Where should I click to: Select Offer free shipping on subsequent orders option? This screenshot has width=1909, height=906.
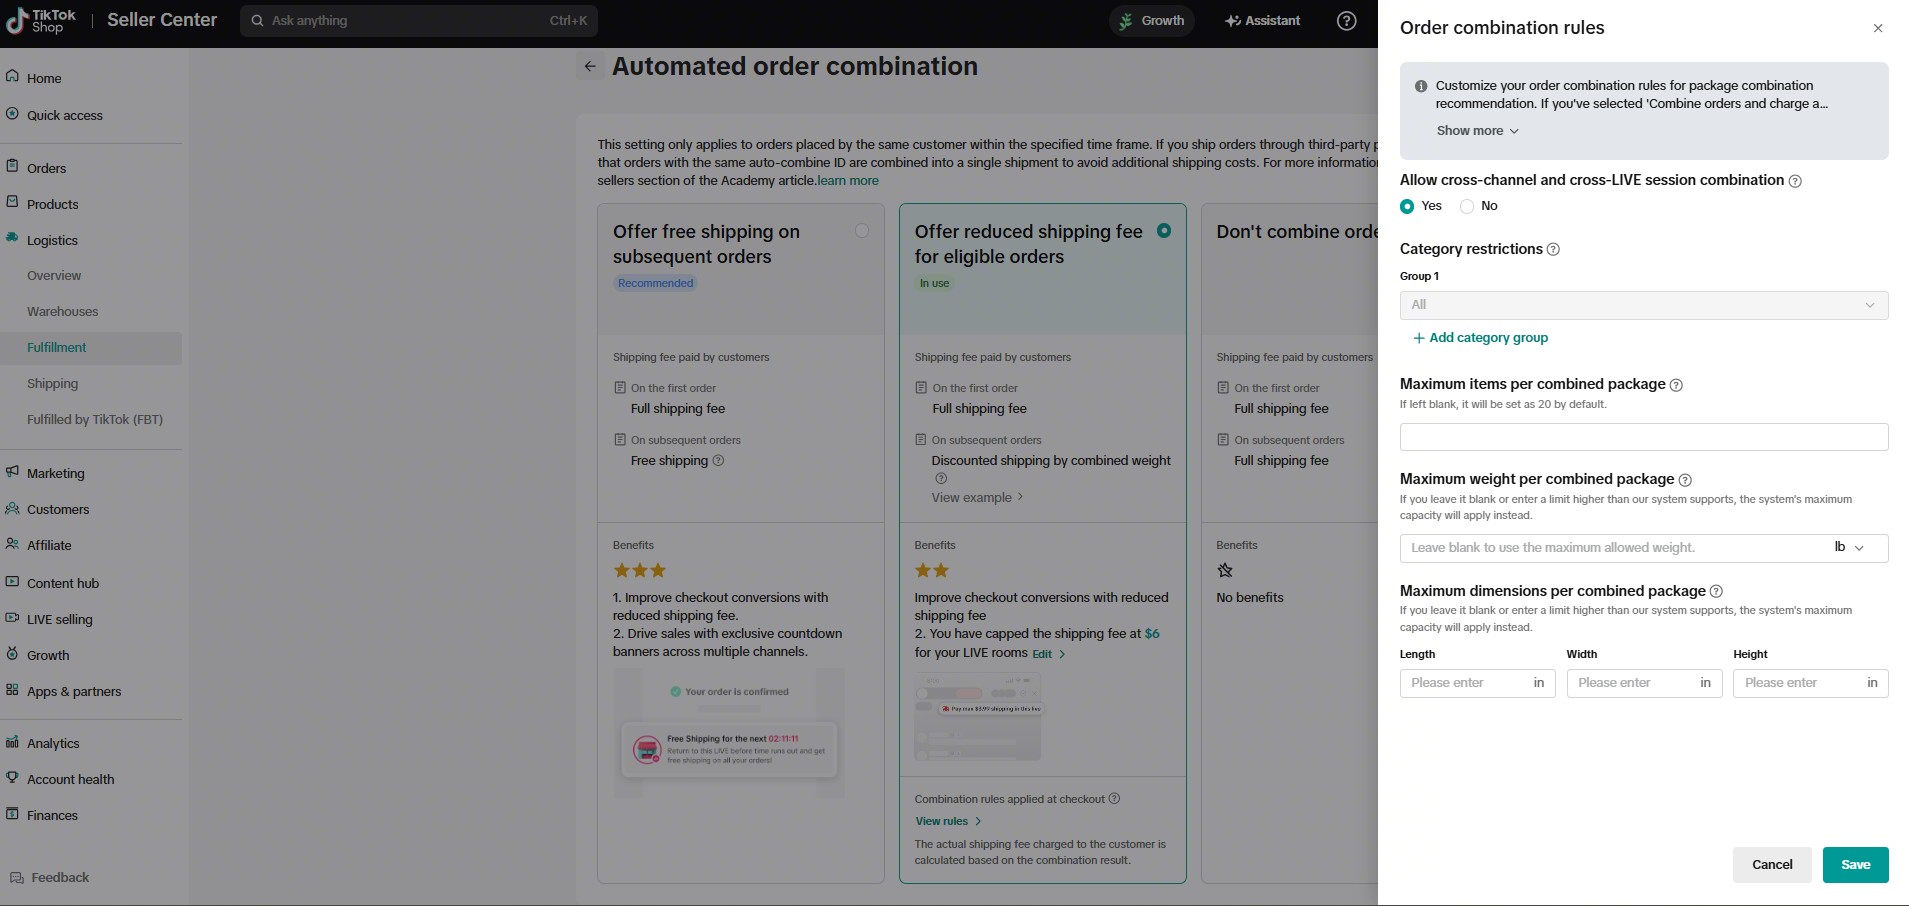(862, 231)
